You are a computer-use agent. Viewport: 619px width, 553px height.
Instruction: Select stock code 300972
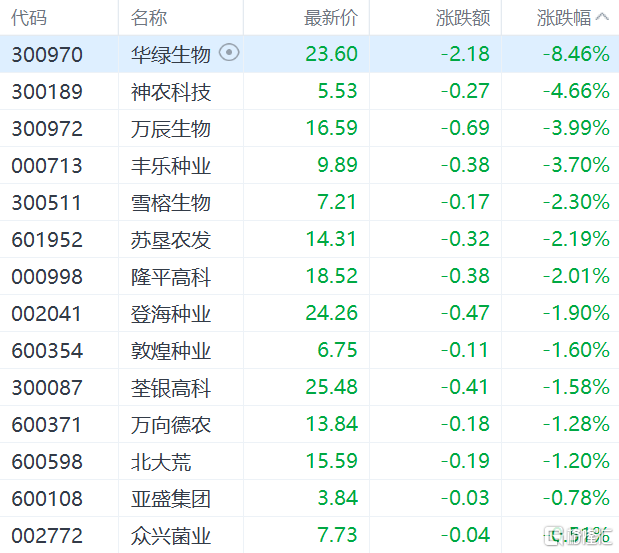coord(47,129)
